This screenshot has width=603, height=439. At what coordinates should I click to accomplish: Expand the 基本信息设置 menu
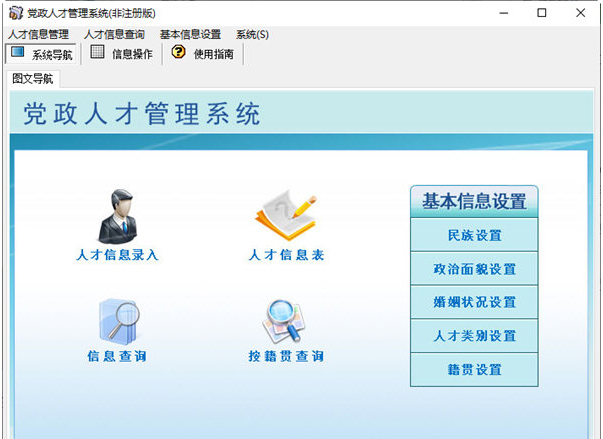click(190, 35)
